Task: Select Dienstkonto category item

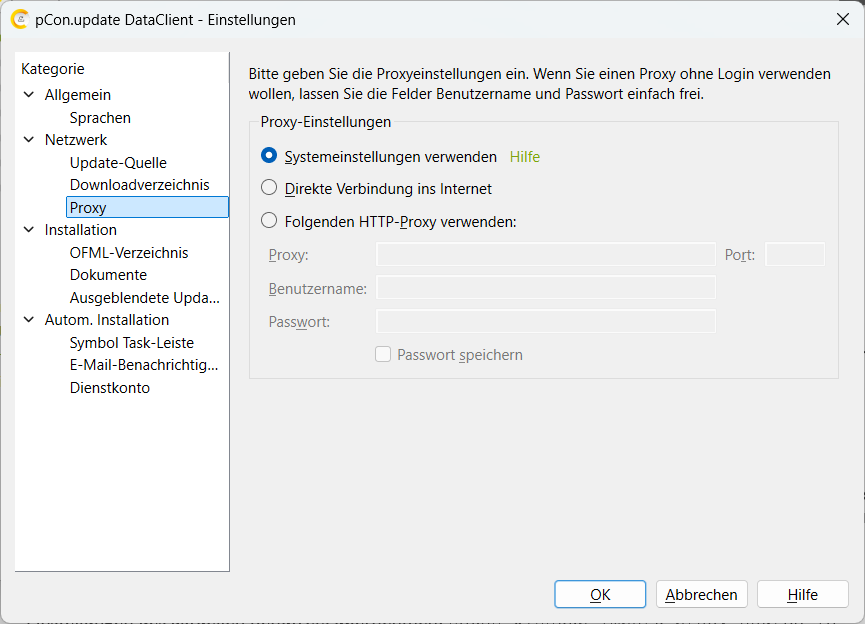Action: (x=110, y=388)
